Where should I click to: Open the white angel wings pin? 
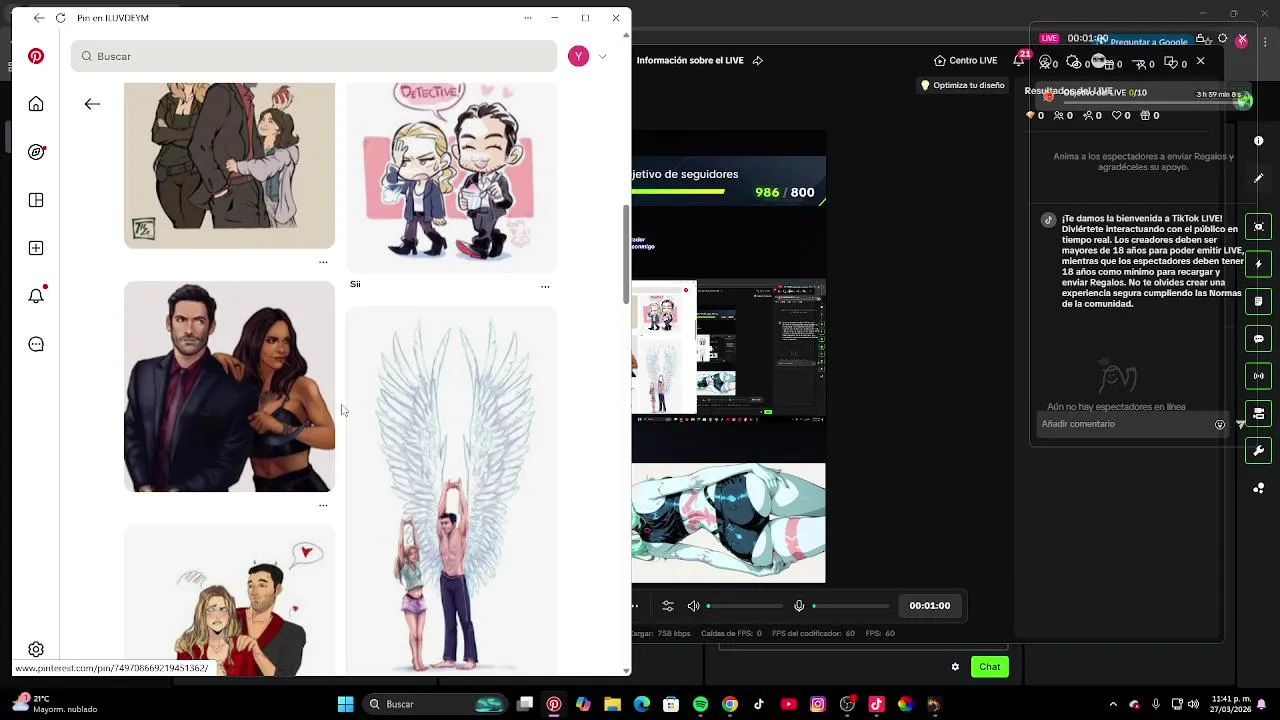pos(451,490)
